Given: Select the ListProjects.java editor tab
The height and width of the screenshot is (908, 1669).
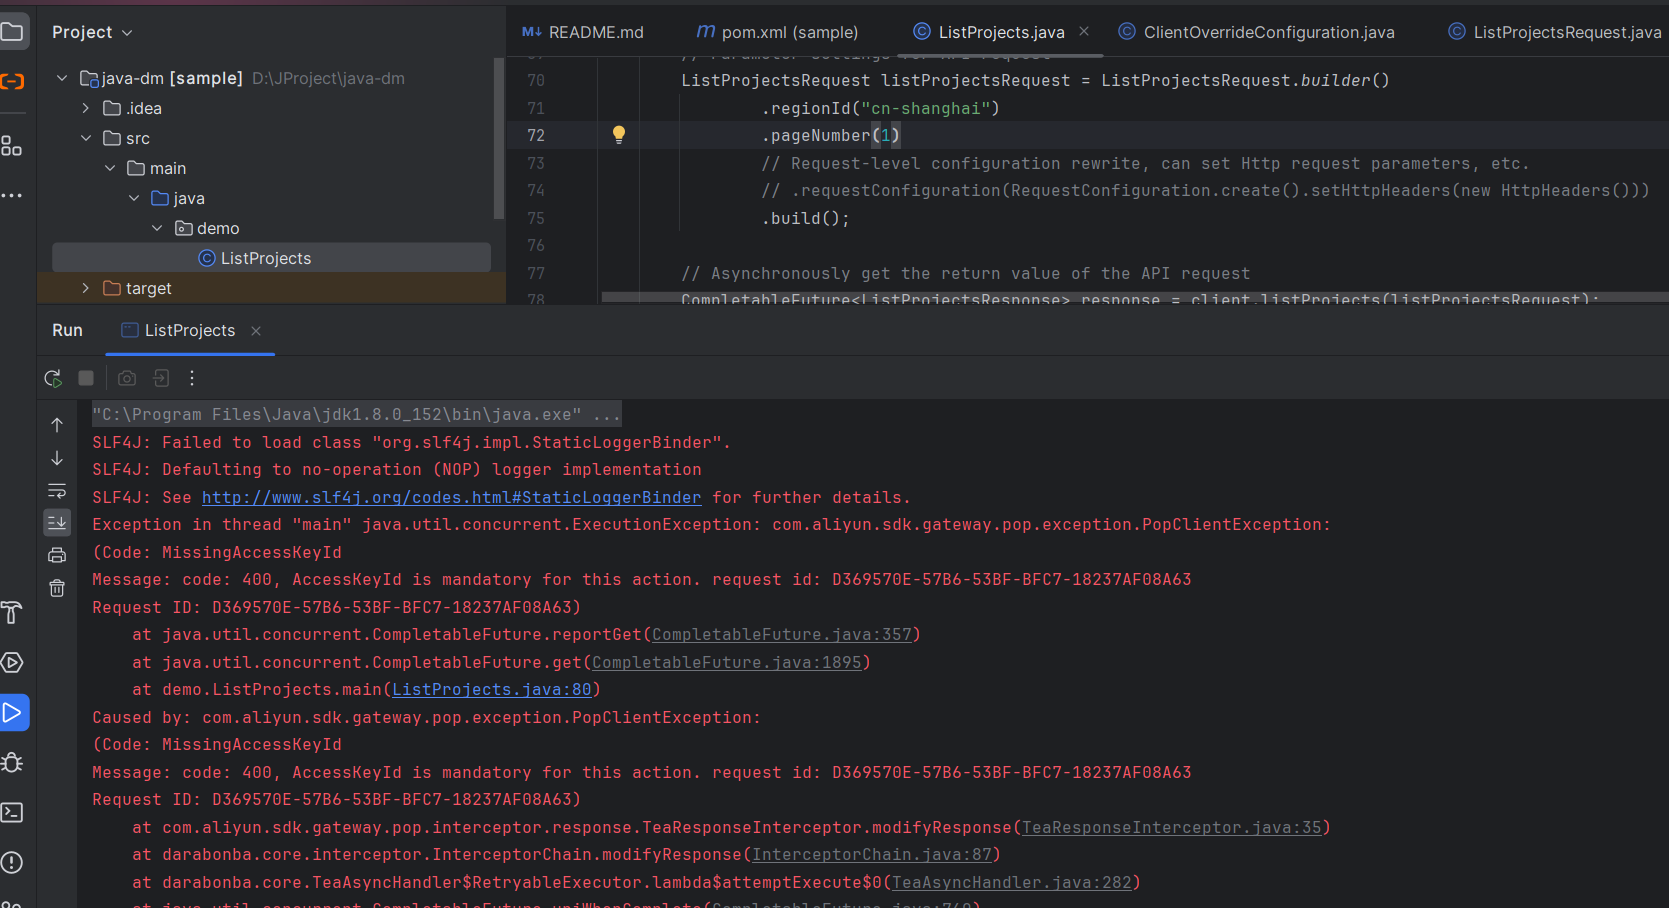Looking at the screenshot, I should point(1001,32).
